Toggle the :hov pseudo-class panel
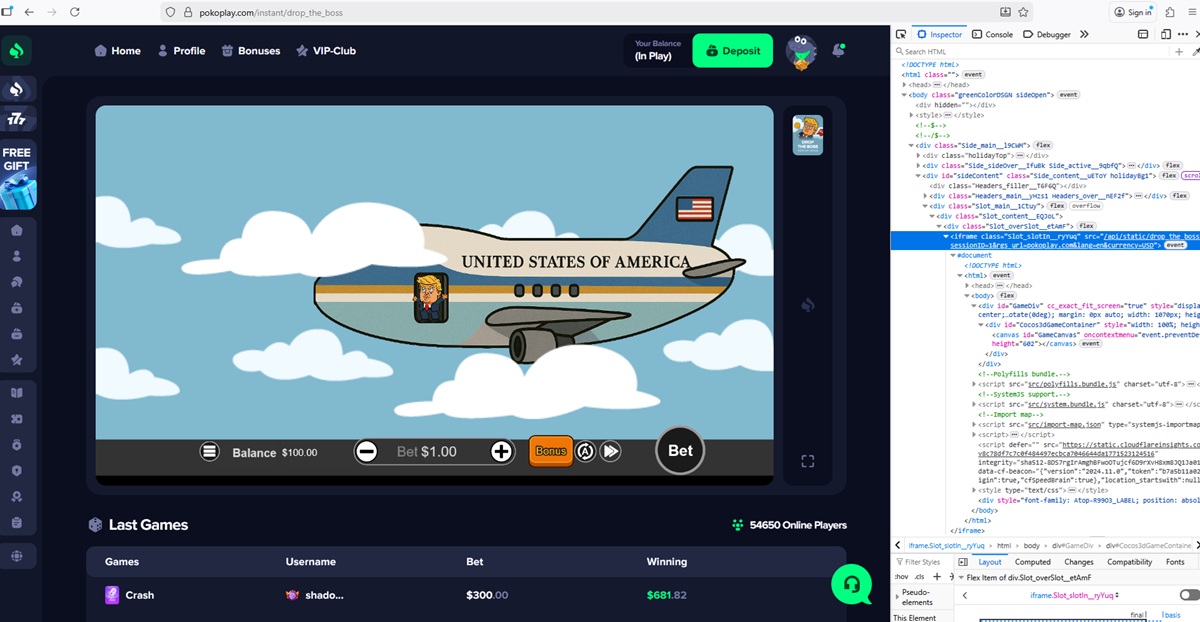This screenshot has height=622, width=1200. tap(900, 577)
